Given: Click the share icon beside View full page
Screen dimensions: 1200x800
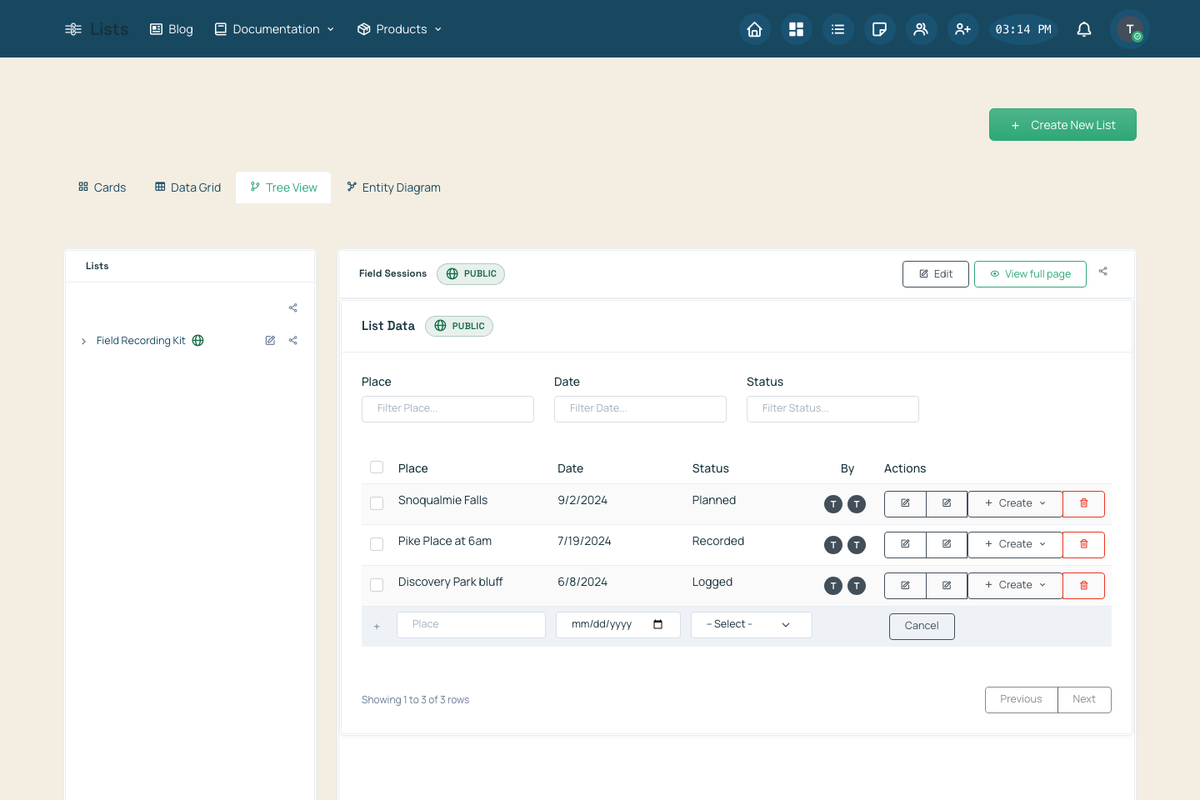Looking at the screenshot, I should (1103, 271).
